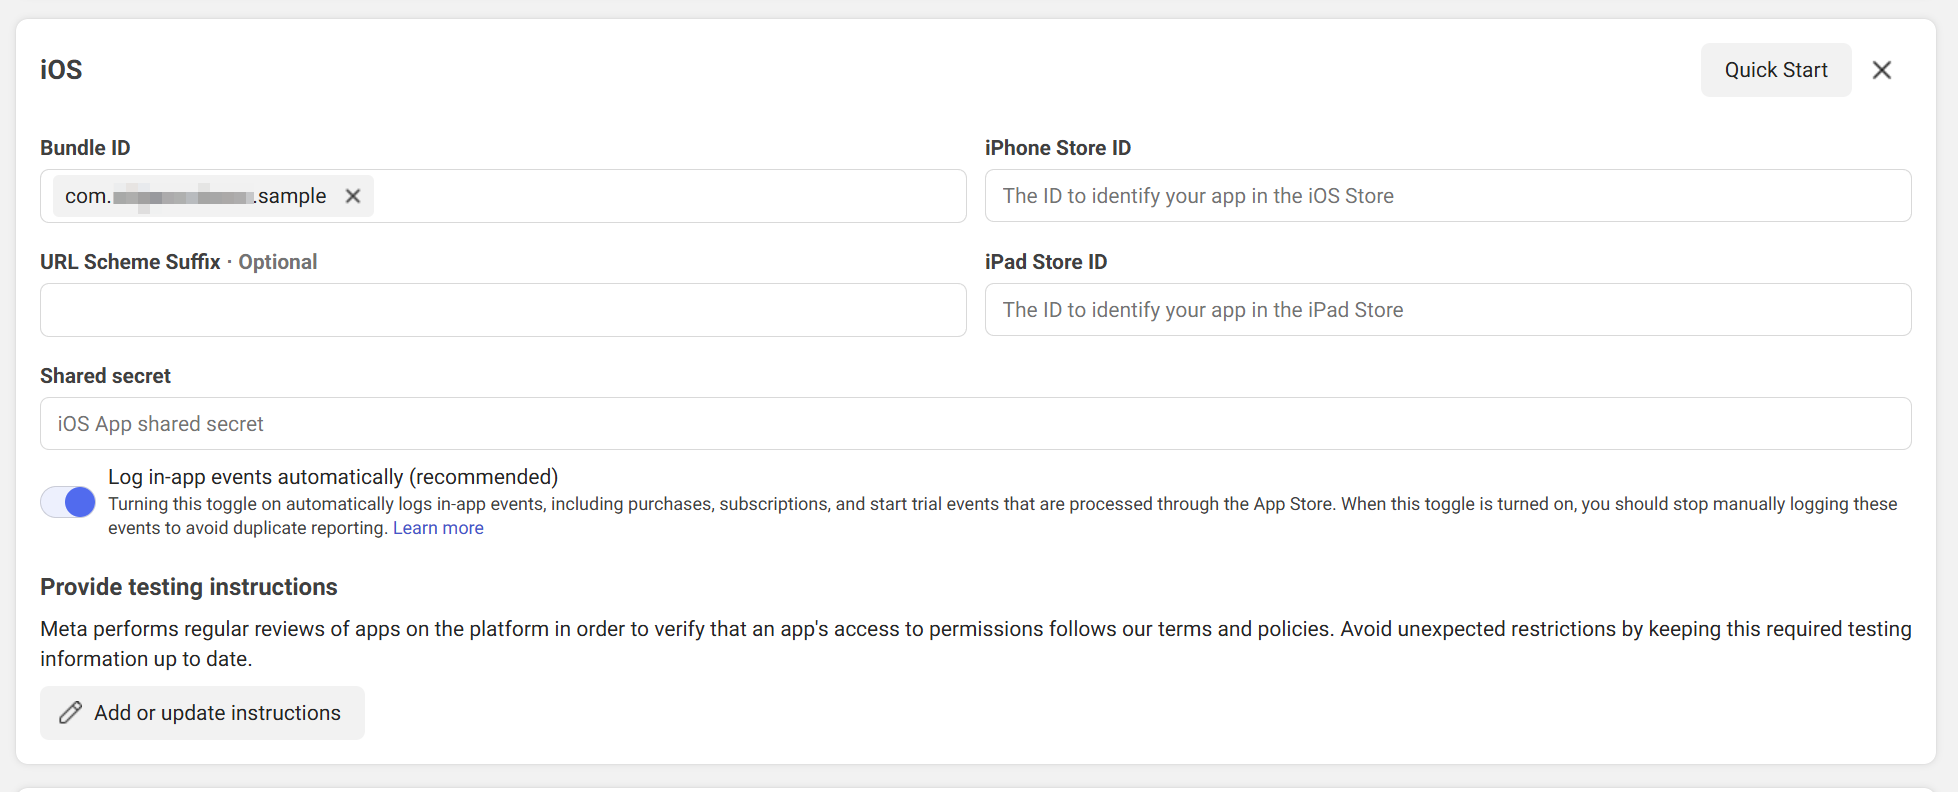The width and height of the screenshot is (1958, 792).
Task: Click the iPhone Store ID label
Action: (1057, 147)
